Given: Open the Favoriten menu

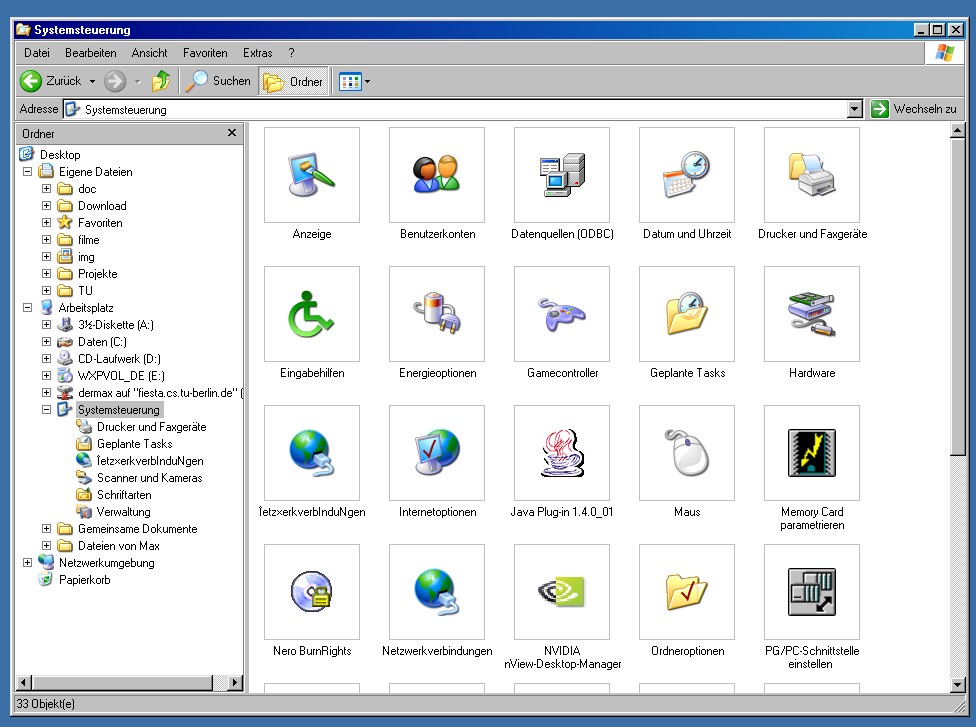Looking at the screenshot, I should (x=205, y=53).
